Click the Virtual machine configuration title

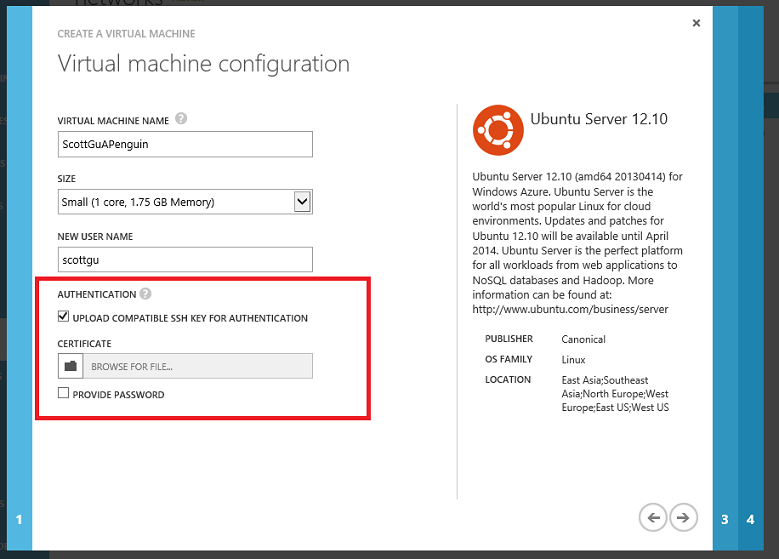204,64
